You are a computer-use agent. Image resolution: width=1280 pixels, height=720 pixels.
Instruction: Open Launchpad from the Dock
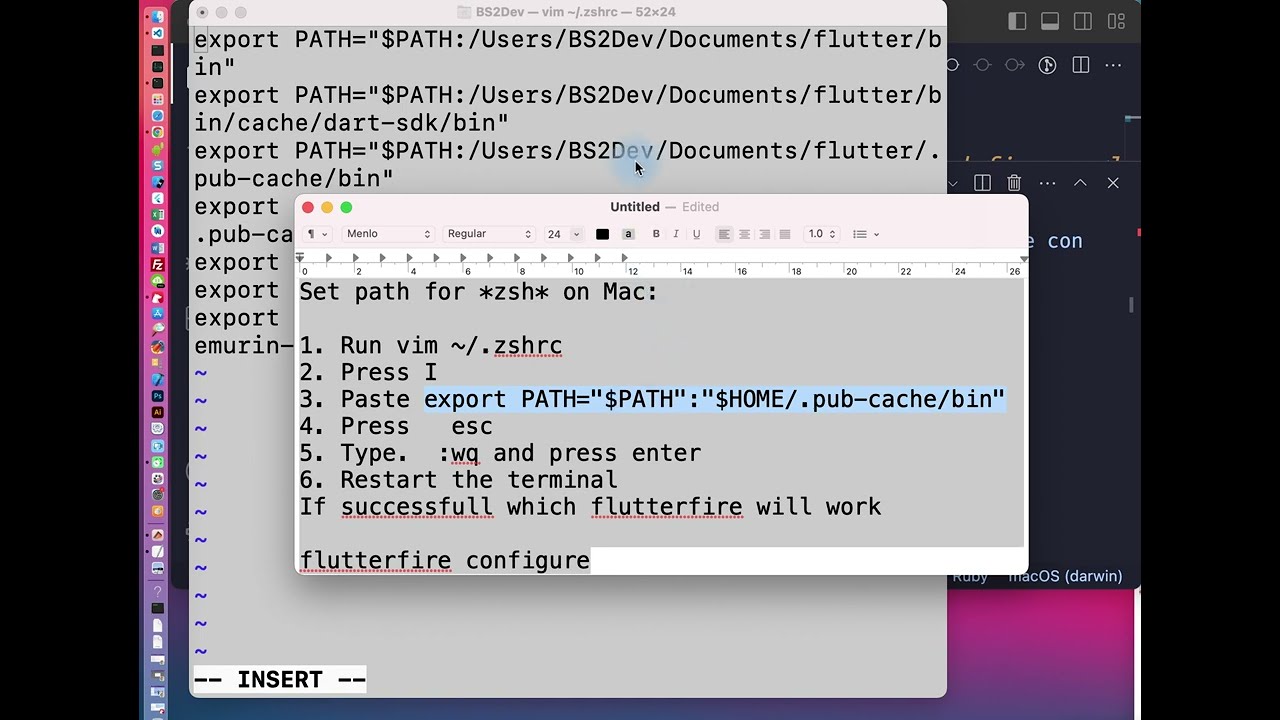(x=157, y=100)
